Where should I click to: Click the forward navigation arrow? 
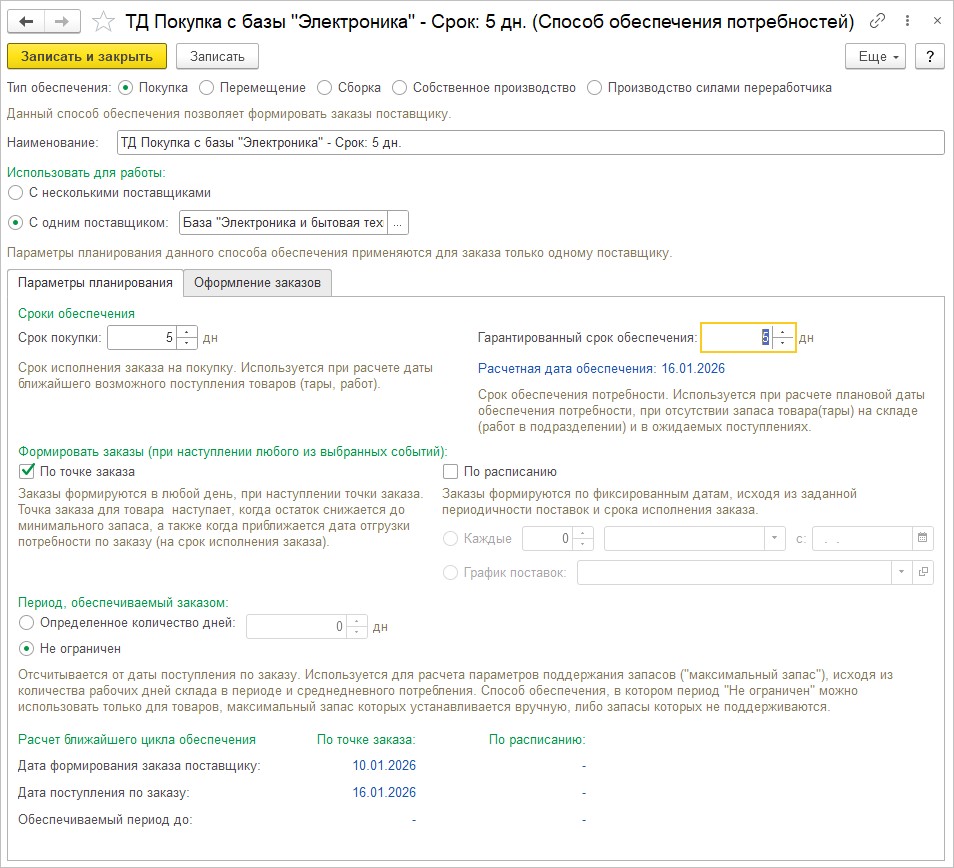[63, 21]
